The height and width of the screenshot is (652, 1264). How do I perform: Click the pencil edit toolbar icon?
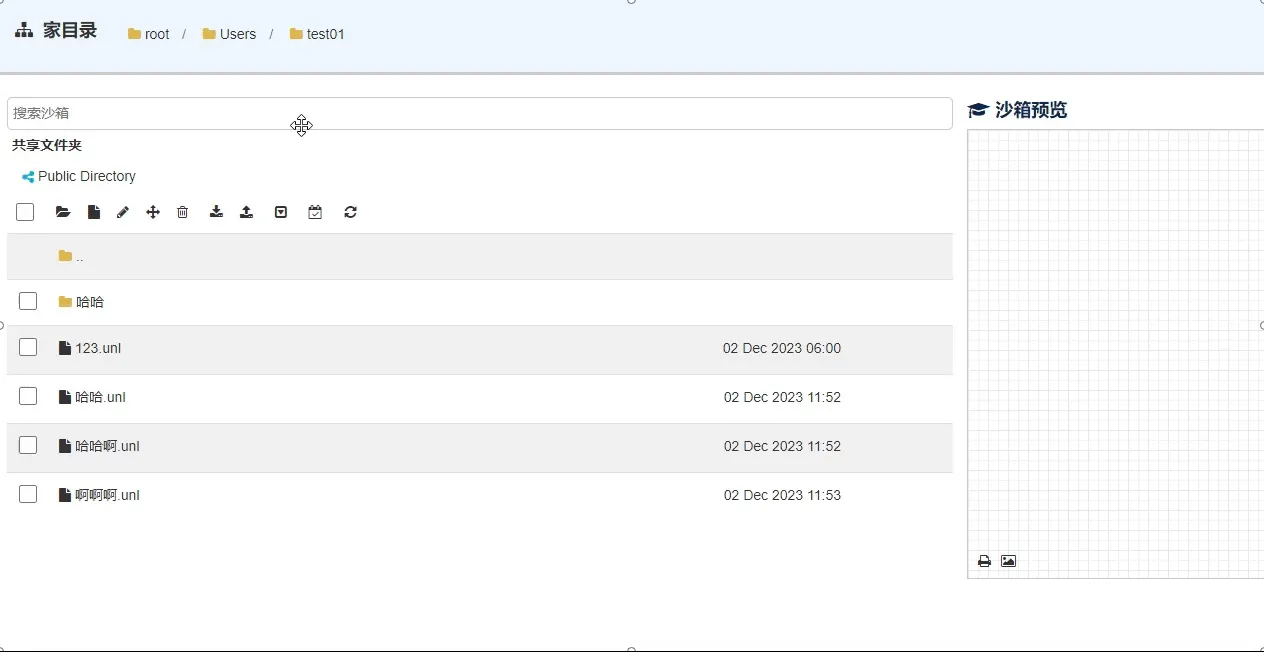123,212
